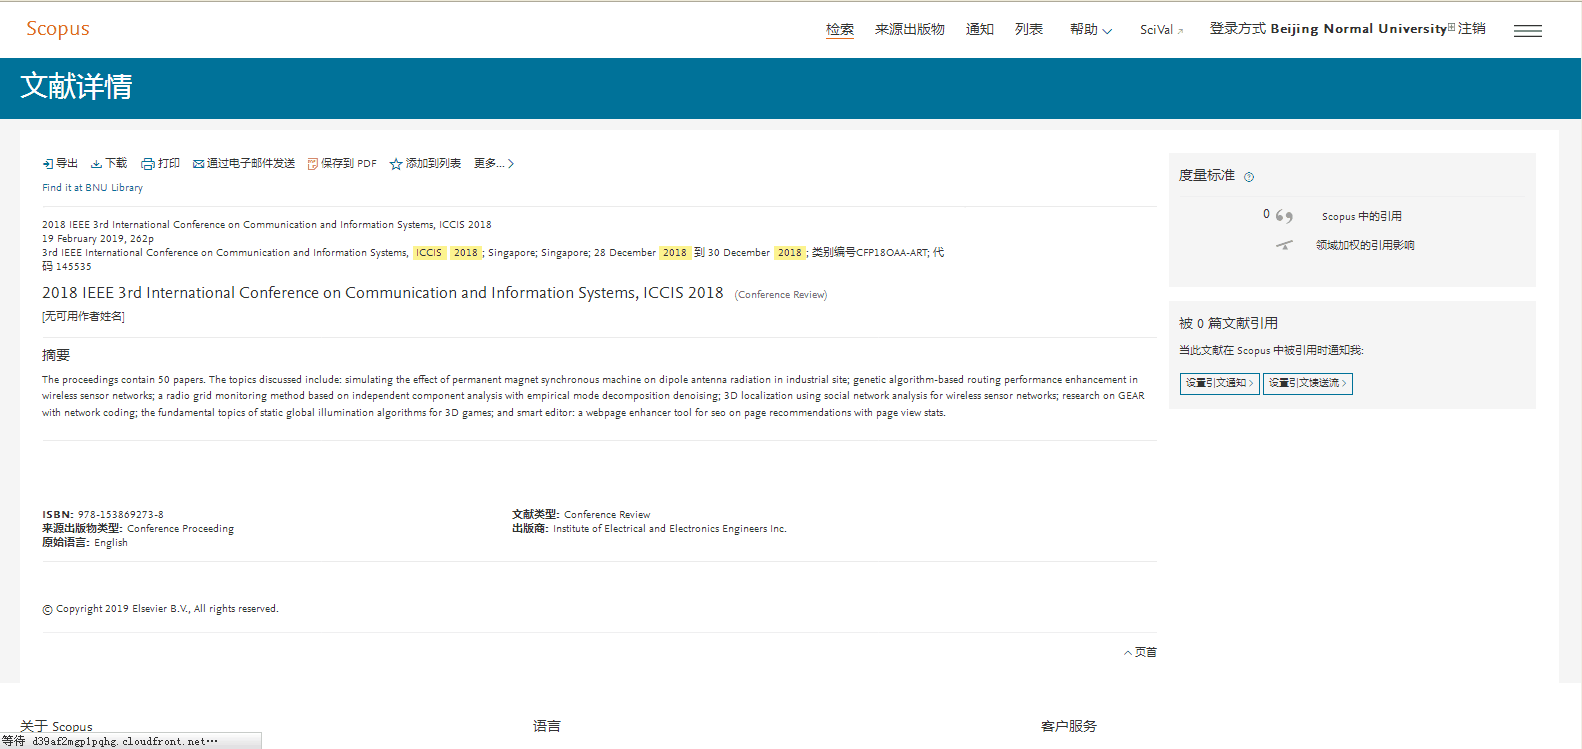Click 语言 footer heading
Screen dimensions: 1582x749
pos(547,726)
